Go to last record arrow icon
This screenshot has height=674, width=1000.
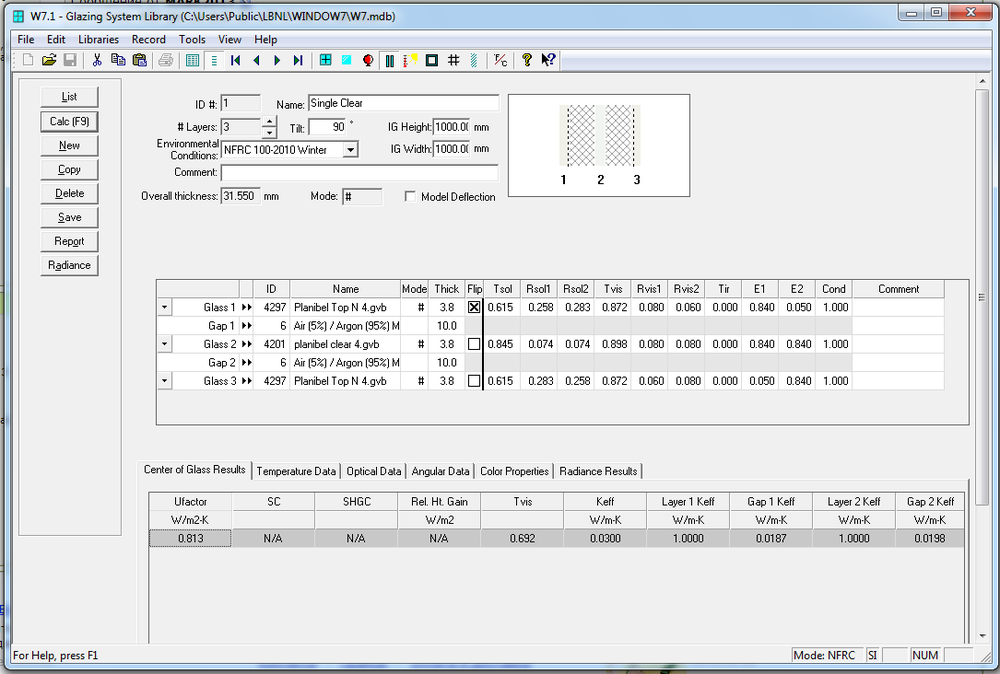298,60
